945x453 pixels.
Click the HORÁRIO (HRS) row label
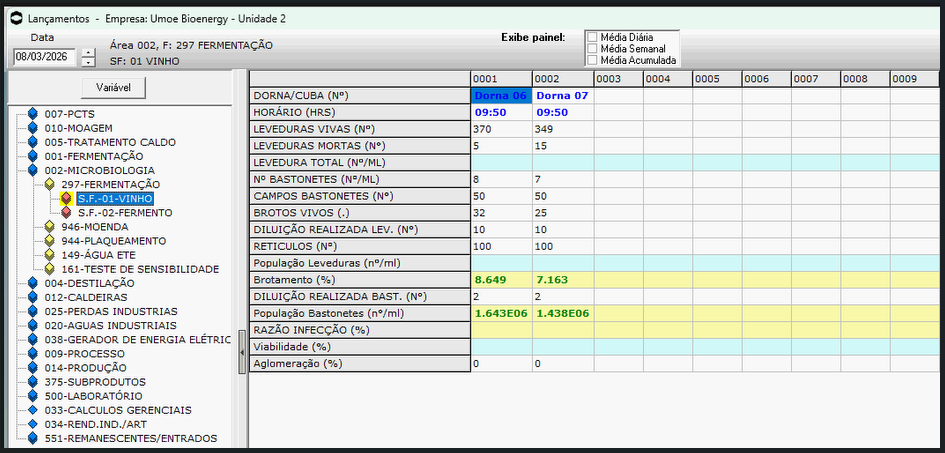tap(360, 112)
